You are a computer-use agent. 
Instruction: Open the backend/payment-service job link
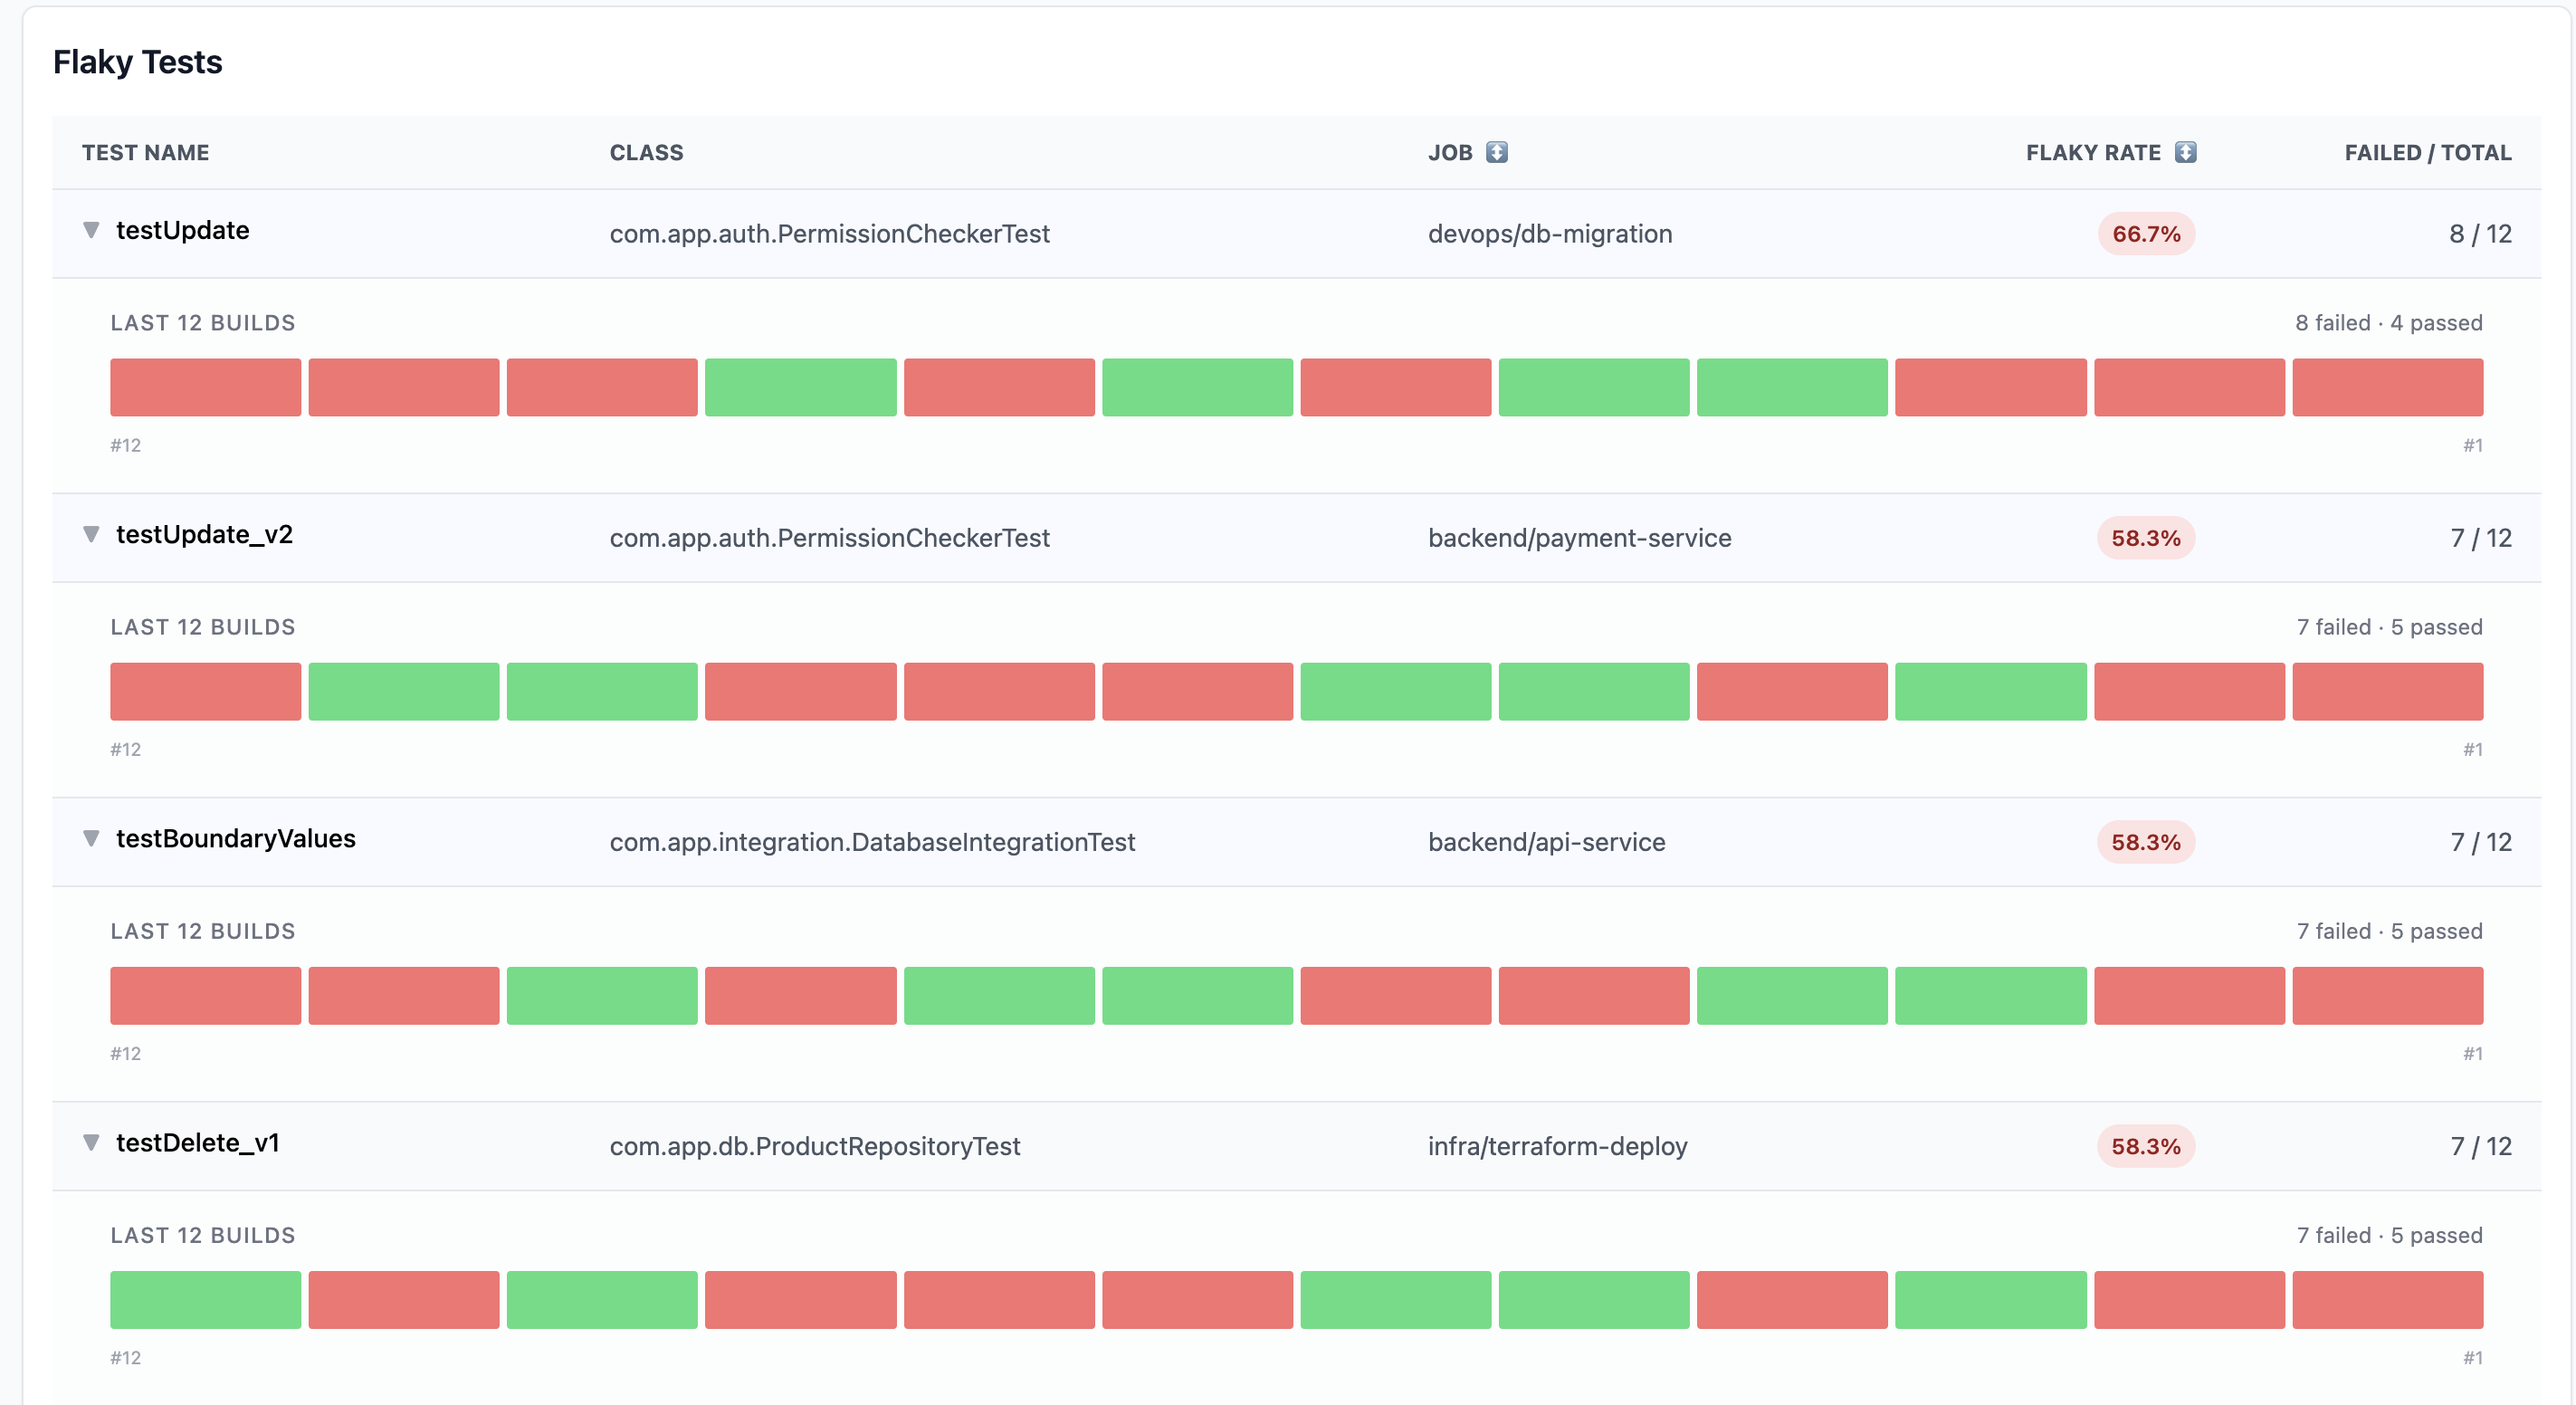pyautogui.click(x=1579, y=538)
